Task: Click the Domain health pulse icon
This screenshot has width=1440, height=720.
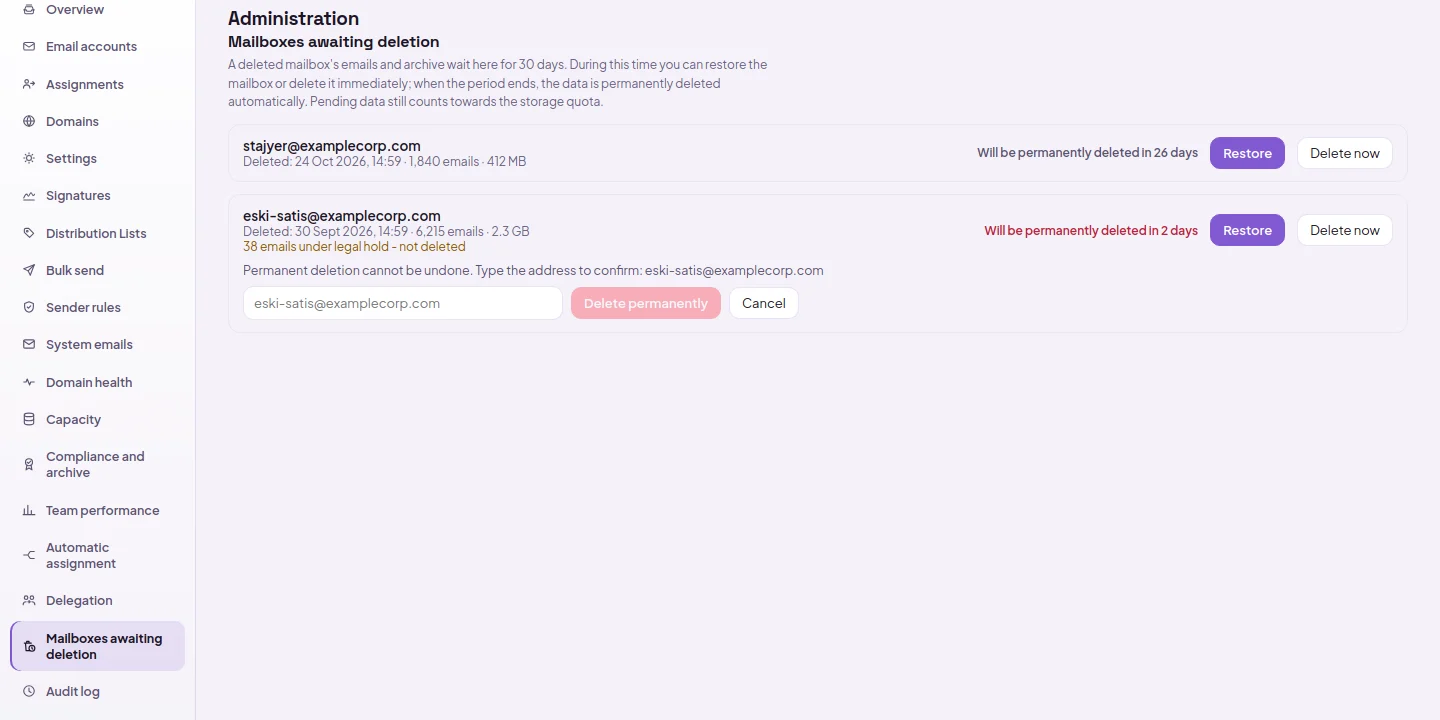Action: click(29, 382)
